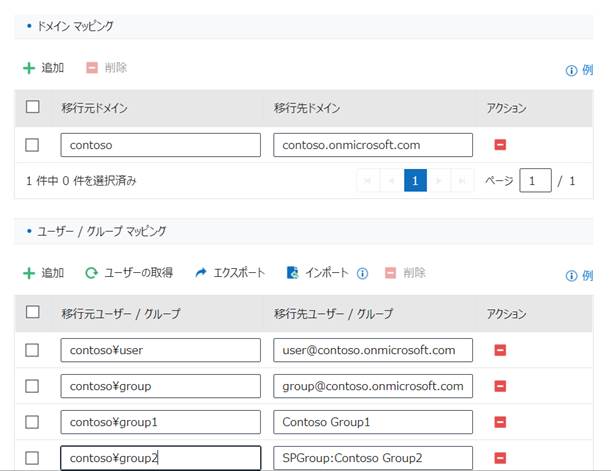Viewport: 611px width, 471px height.
Task: Edit the source domain field containing contoso
Action: (161, 145)
